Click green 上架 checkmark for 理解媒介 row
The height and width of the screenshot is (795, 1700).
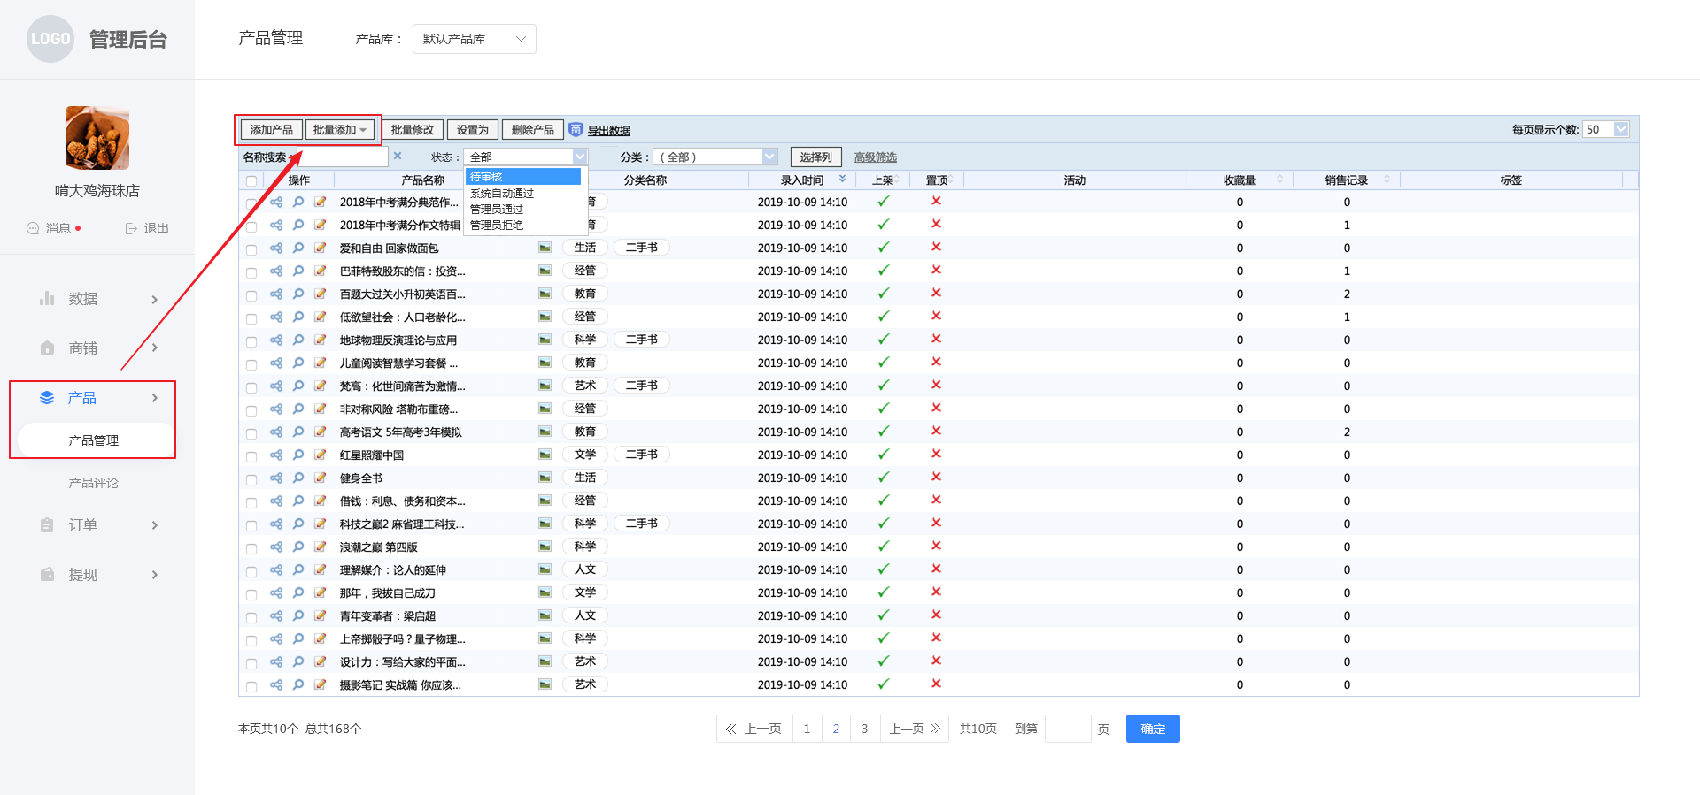point(883,570)
